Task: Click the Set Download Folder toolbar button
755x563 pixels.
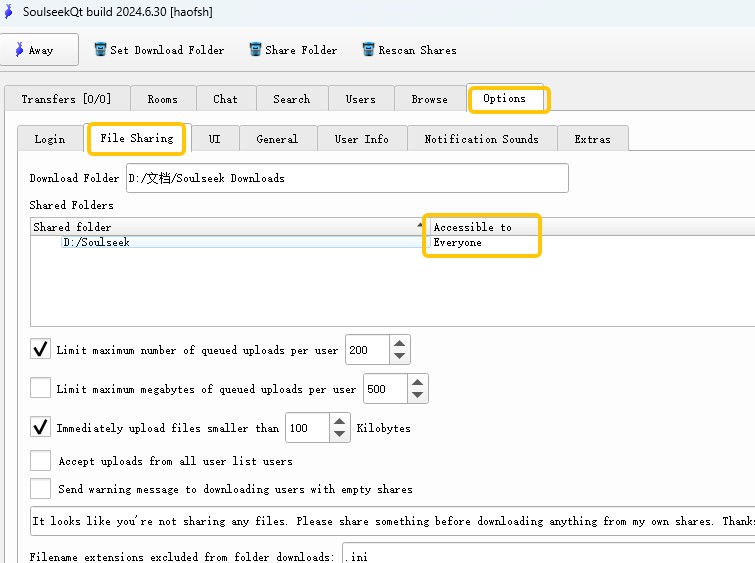Action: click(x=159, y=50)
